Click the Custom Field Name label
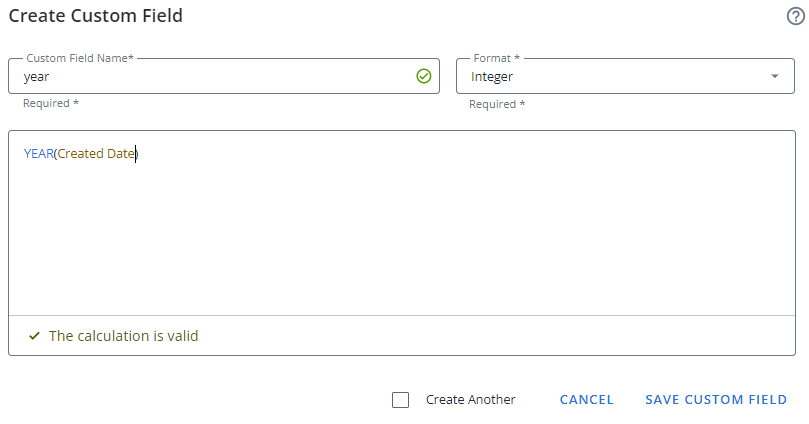 (x=80, y=58)
